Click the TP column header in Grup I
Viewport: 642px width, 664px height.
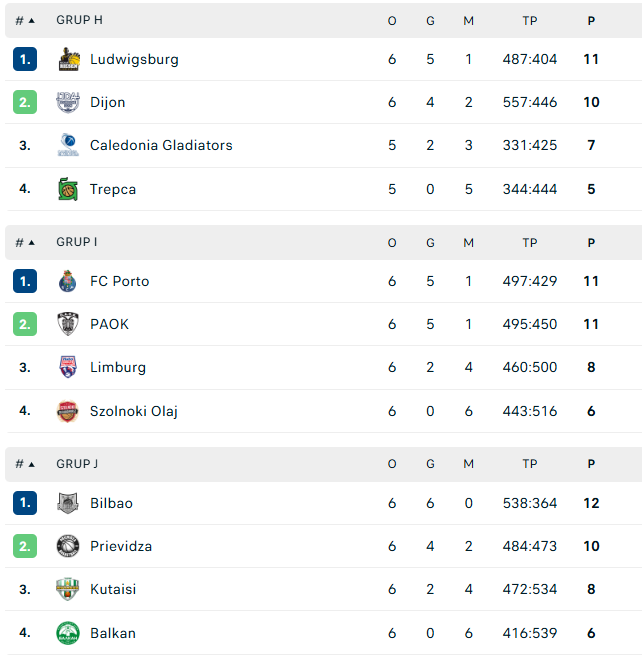530,243
